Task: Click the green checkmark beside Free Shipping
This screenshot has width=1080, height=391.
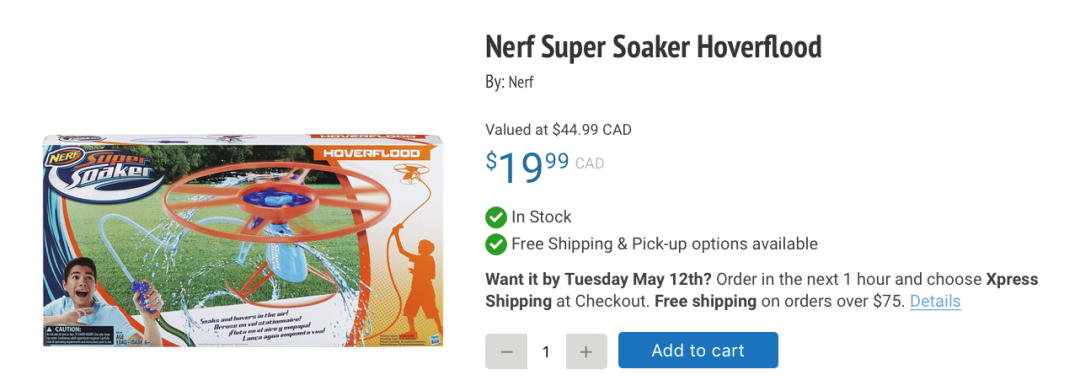Action: (x=496, y=244)
